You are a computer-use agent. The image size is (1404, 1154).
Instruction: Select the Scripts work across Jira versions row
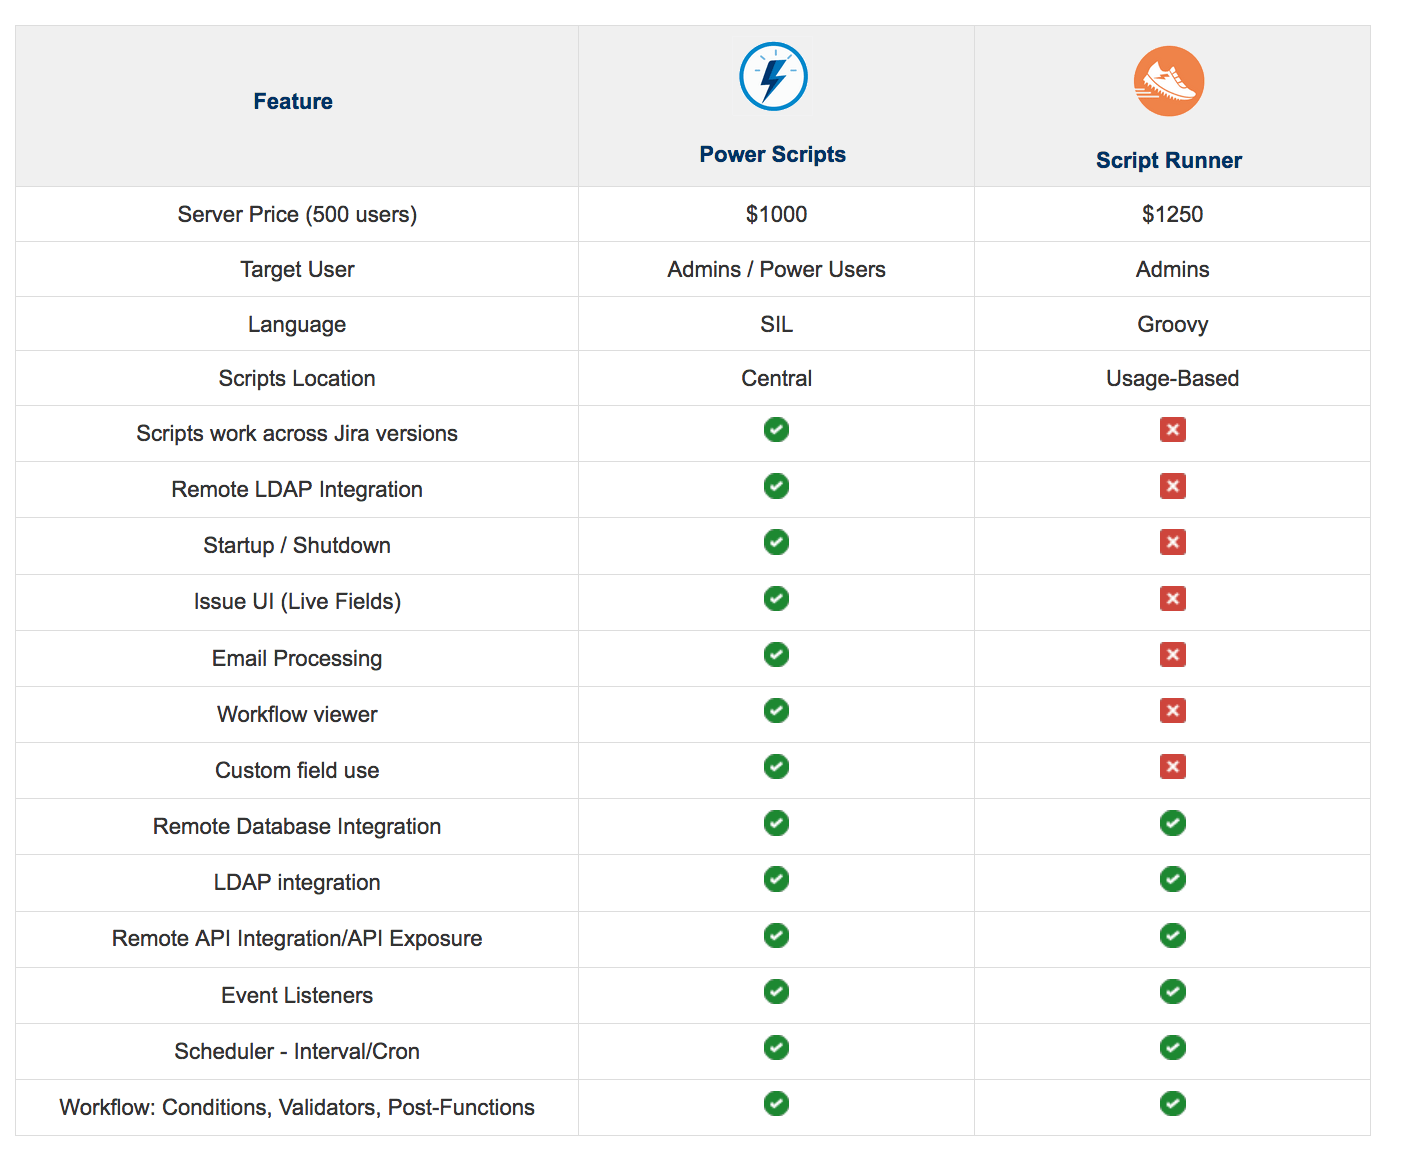pyautogui.click(x=296, y=433)
